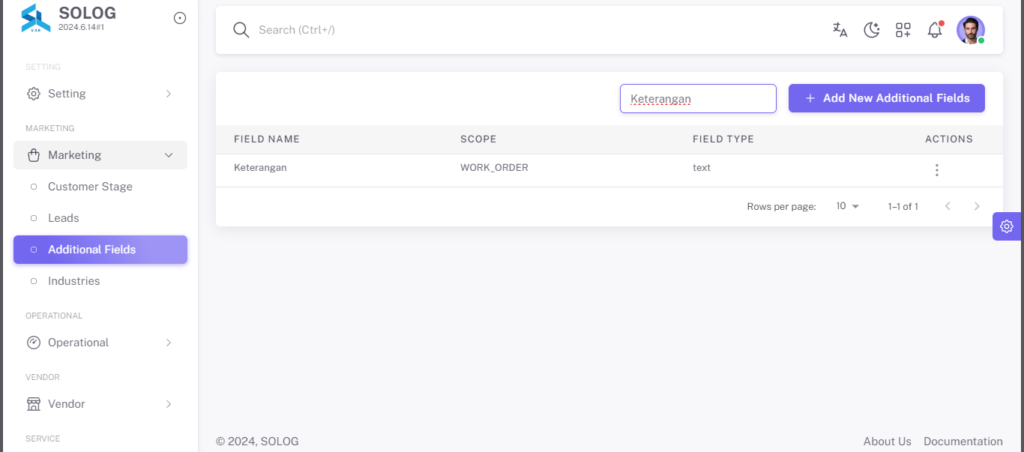Image resolution: width=1024 pixels, height=452 pixels.
Task: Click the language translate icon
Action: point(840,30)
